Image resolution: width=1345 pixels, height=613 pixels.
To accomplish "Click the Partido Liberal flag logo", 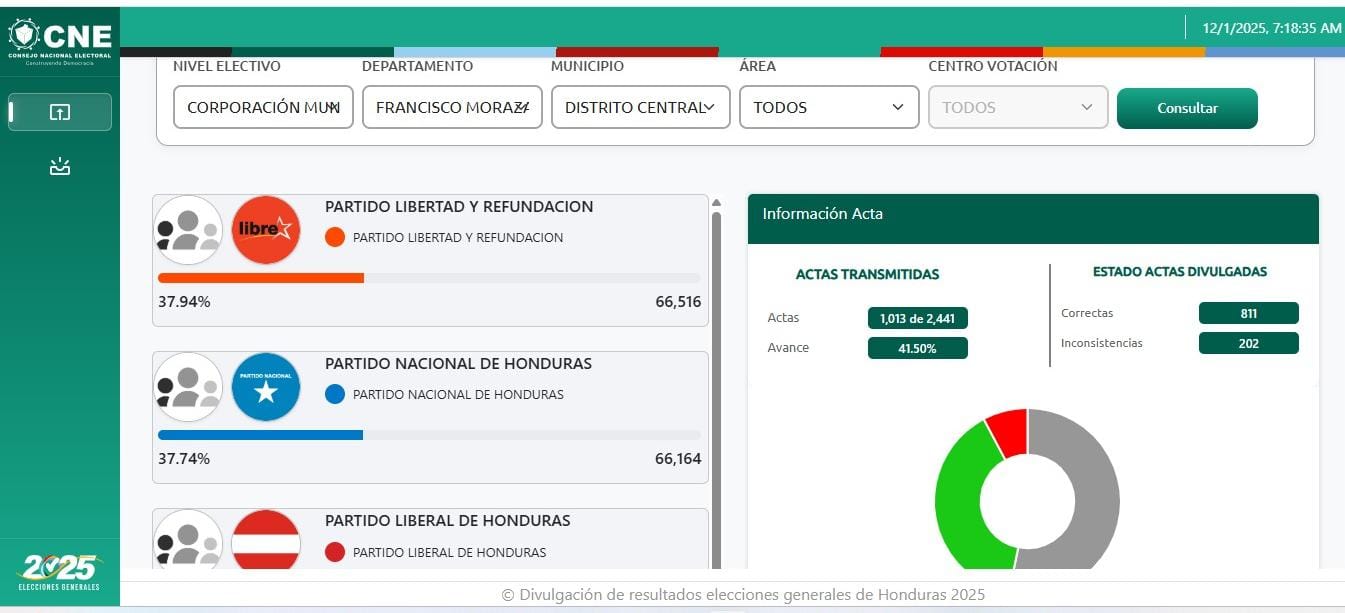I will click(266, 542).
